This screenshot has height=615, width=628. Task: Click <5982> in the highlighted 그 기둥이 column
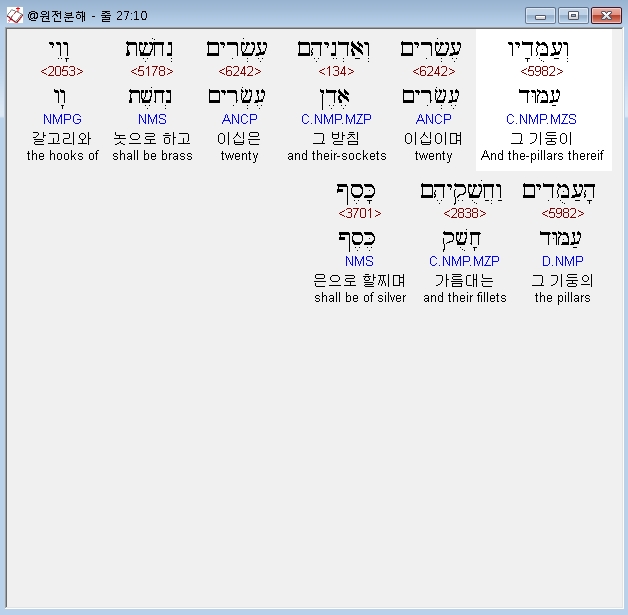coord(542,71)
